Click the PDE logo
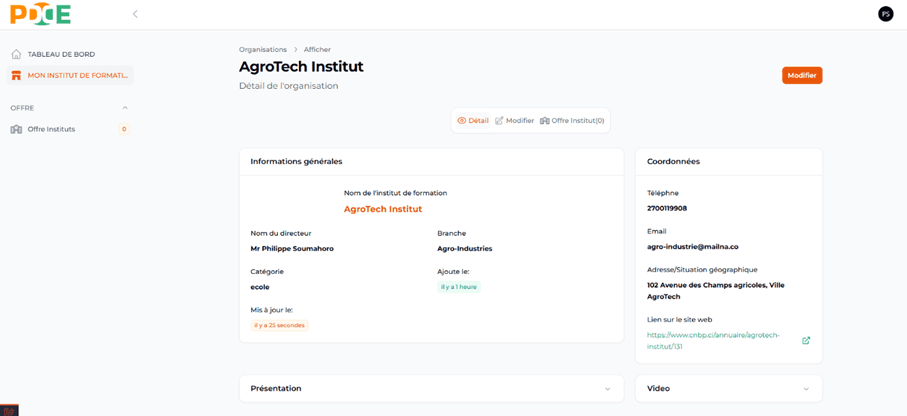The height and width of the screenshot is (416, 907). click(x=41, y=14)
